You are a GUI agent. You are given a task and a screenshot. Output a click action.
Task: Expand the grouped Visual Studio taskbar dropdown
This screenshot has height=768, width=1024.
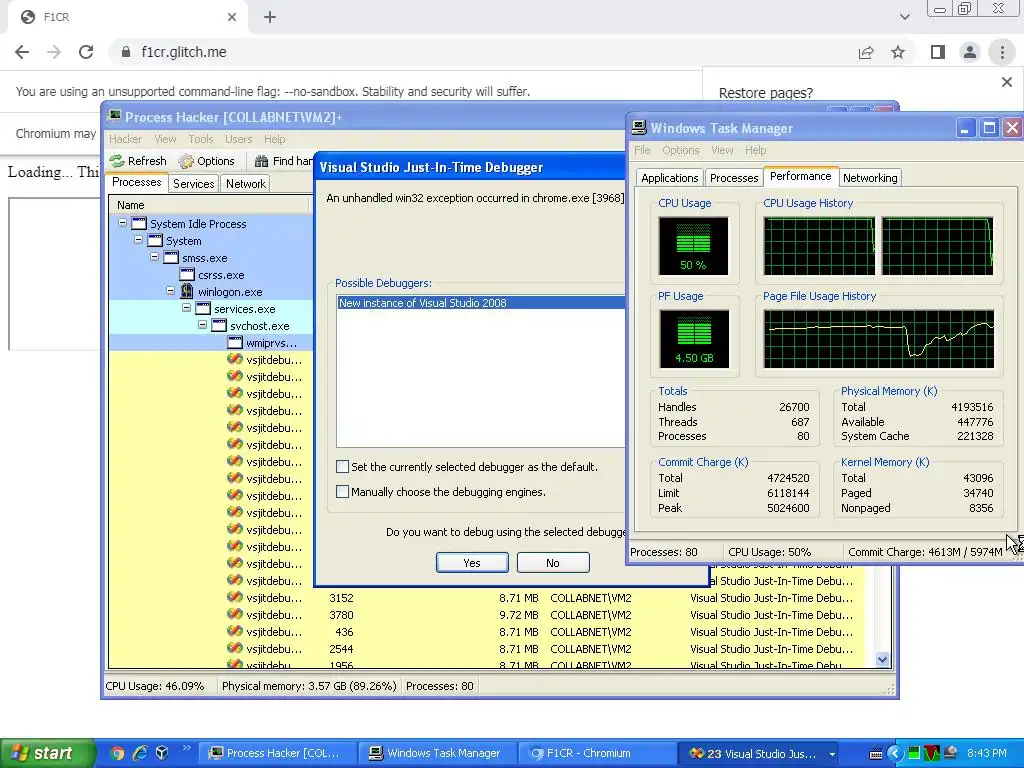tap(832, 754)
